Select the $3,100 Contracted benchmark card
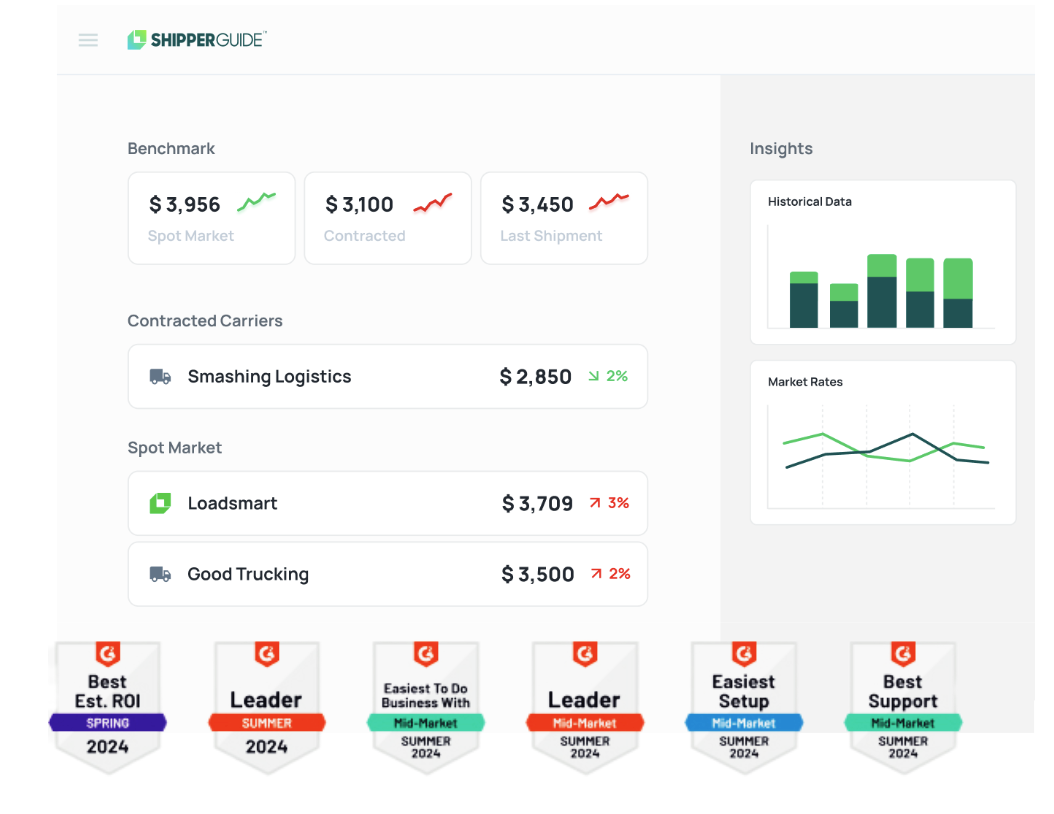Screen dimensions: 1054x814 coord(387,218)
